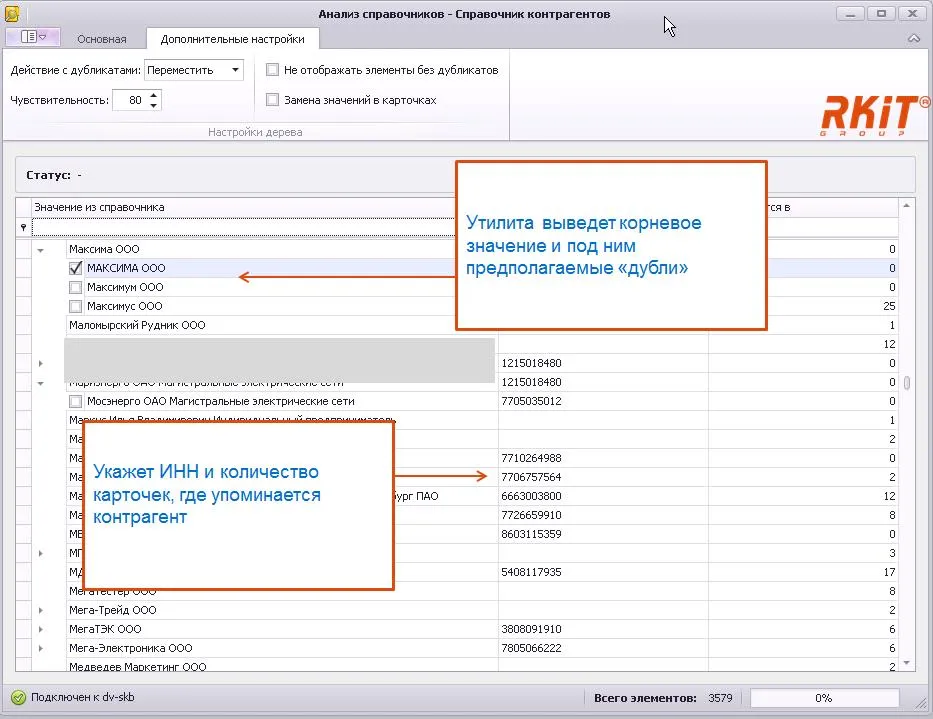Viewport: 933px width, 719px height.
Task: Click the app icon in the title bar
Action: click(x=11, y=13)
